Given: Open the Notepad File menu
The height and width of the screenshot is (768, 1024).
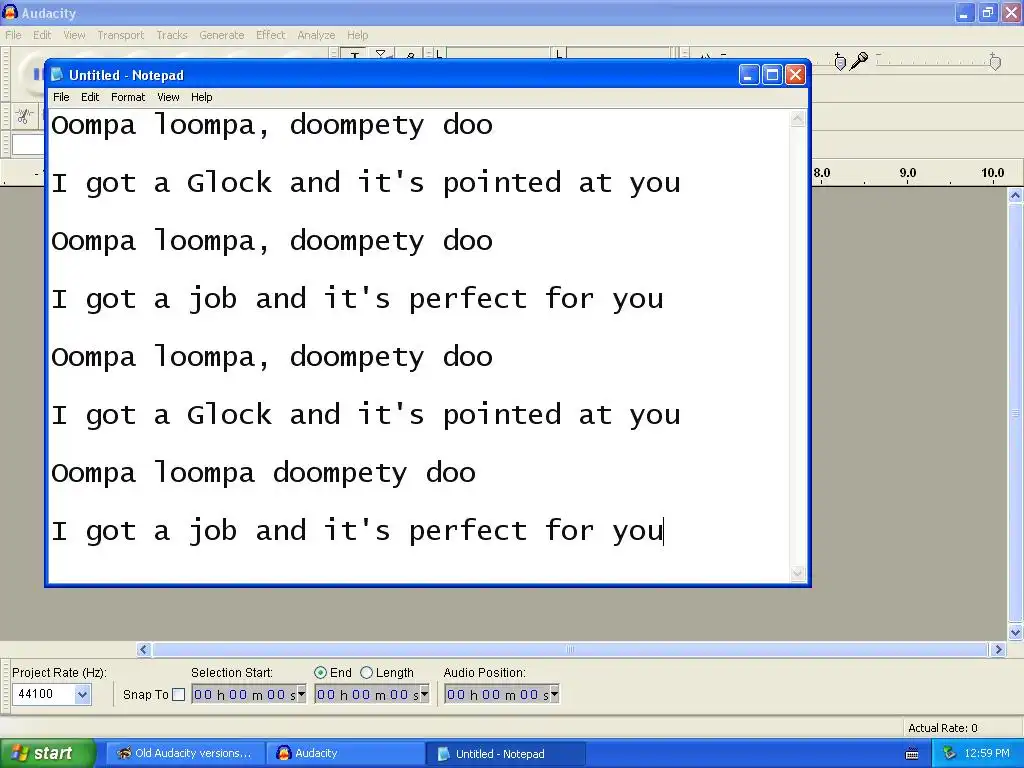Looking at the screenshot, I should [x=61, y=97].
